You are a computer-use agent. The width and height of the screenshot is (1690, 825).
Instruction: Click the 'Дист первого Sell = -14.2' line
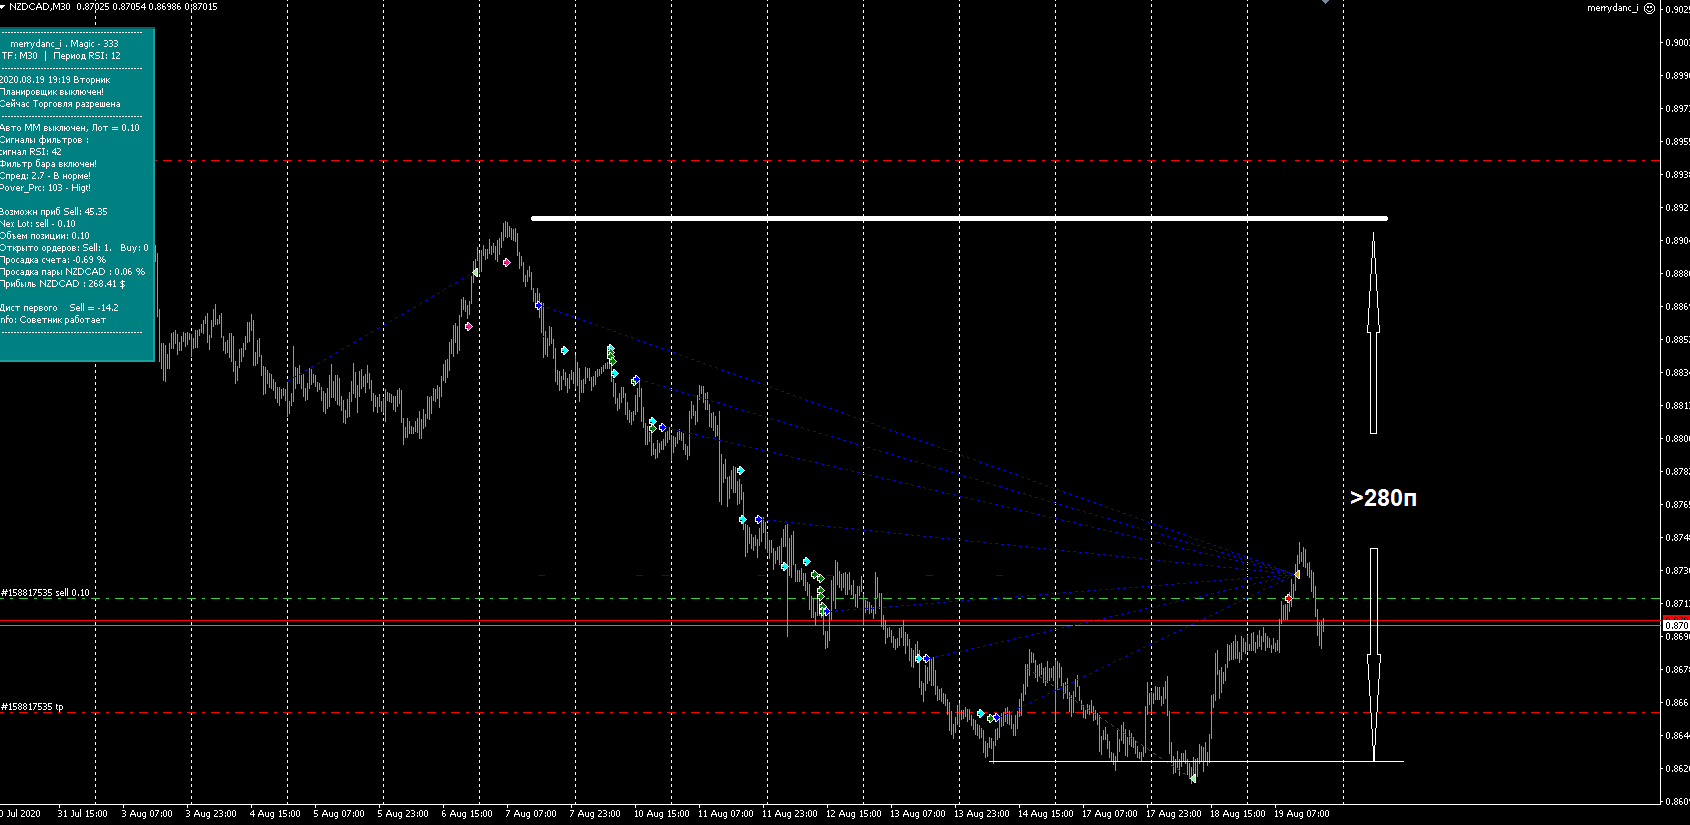(59, 308)
